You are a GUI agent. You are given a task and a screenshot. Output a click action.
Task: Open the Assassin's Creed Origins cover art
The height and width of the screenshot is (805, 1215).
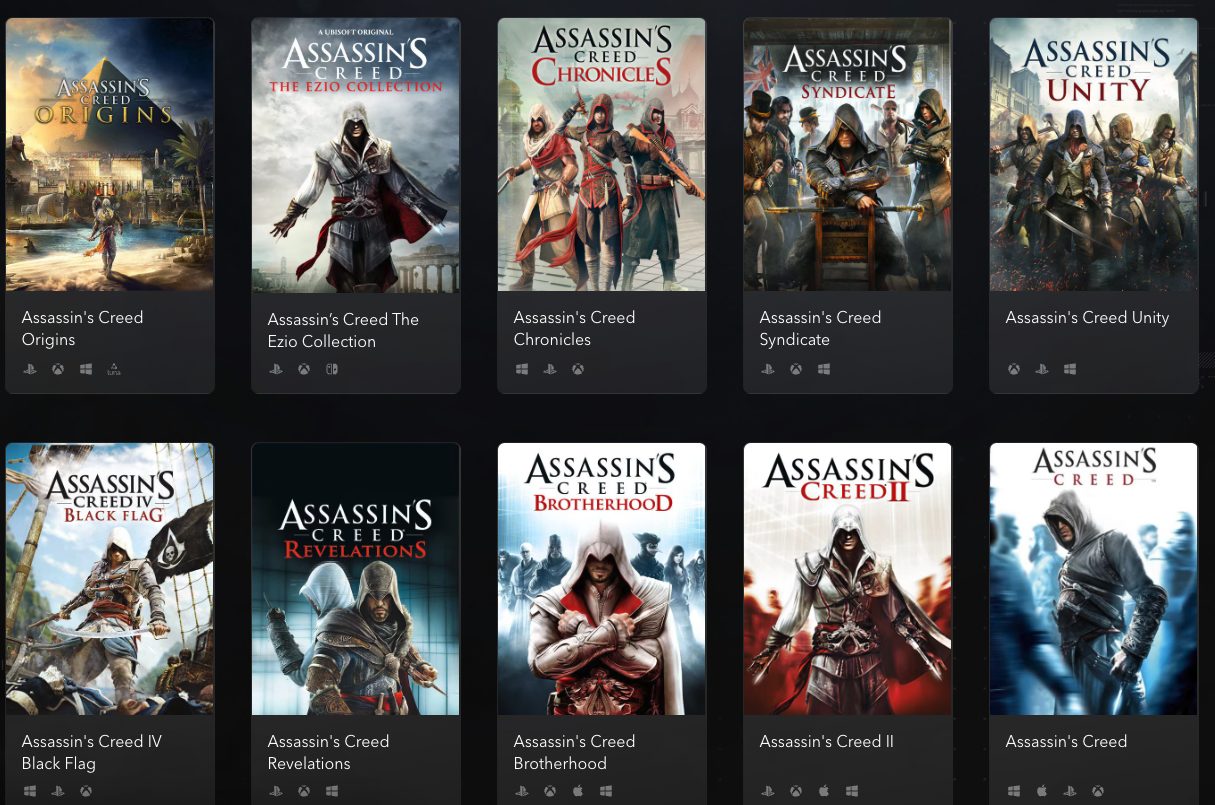[x=110, y=155]
